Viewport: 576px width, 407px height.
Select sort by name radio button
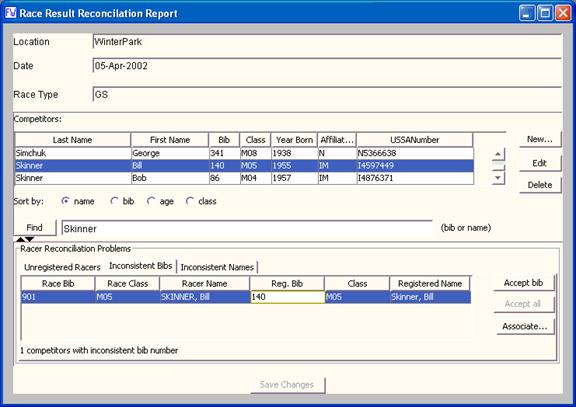point(65,201)
